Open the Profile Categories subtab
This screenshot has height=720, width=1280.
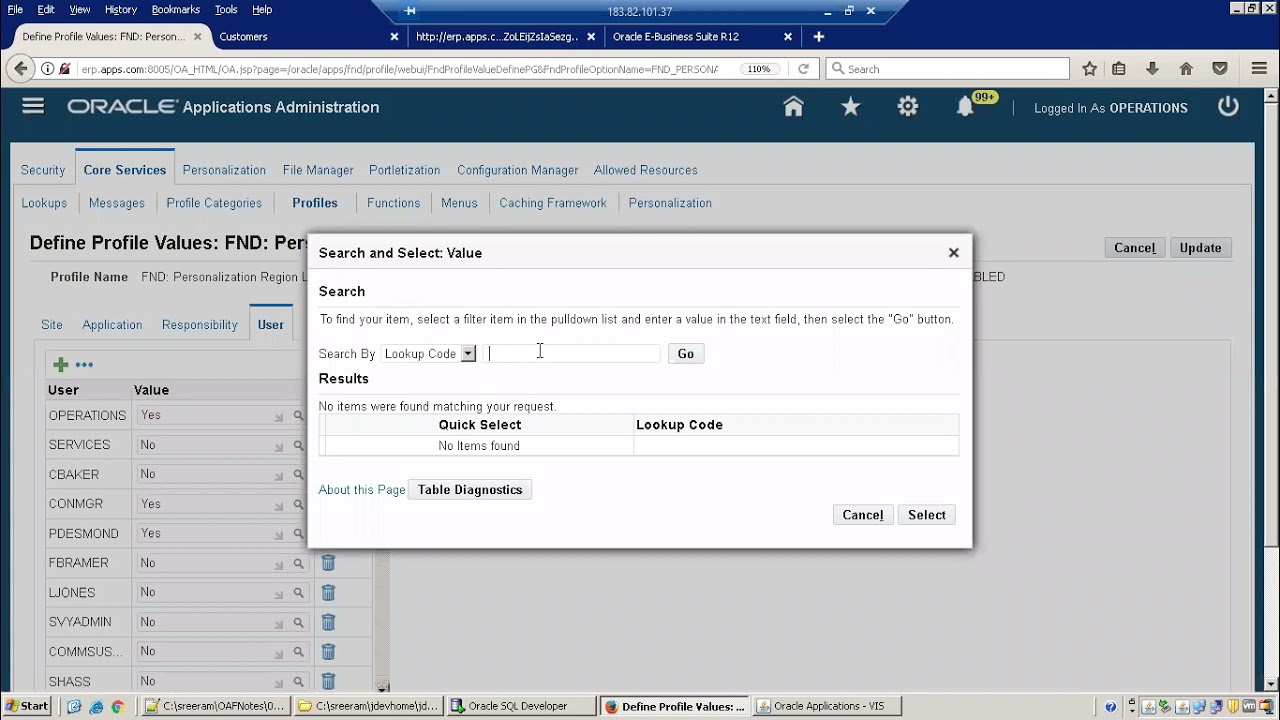214,203
